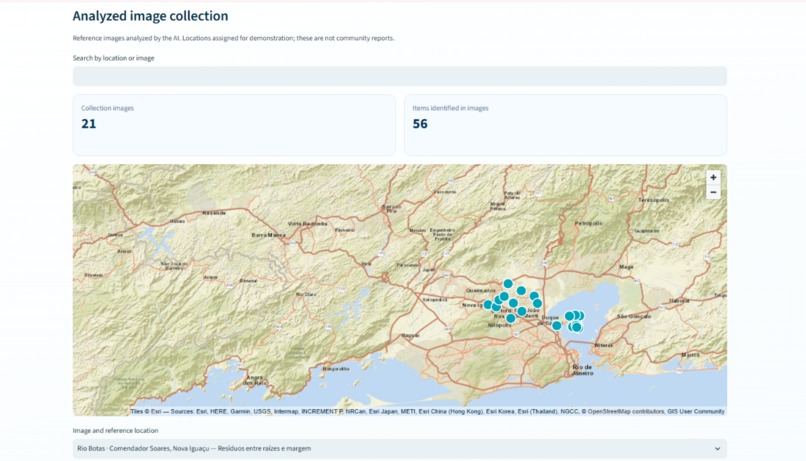806x461 pixels.
Task: Click the northernmost teal marker above Queimados
Action: [508, 284]
